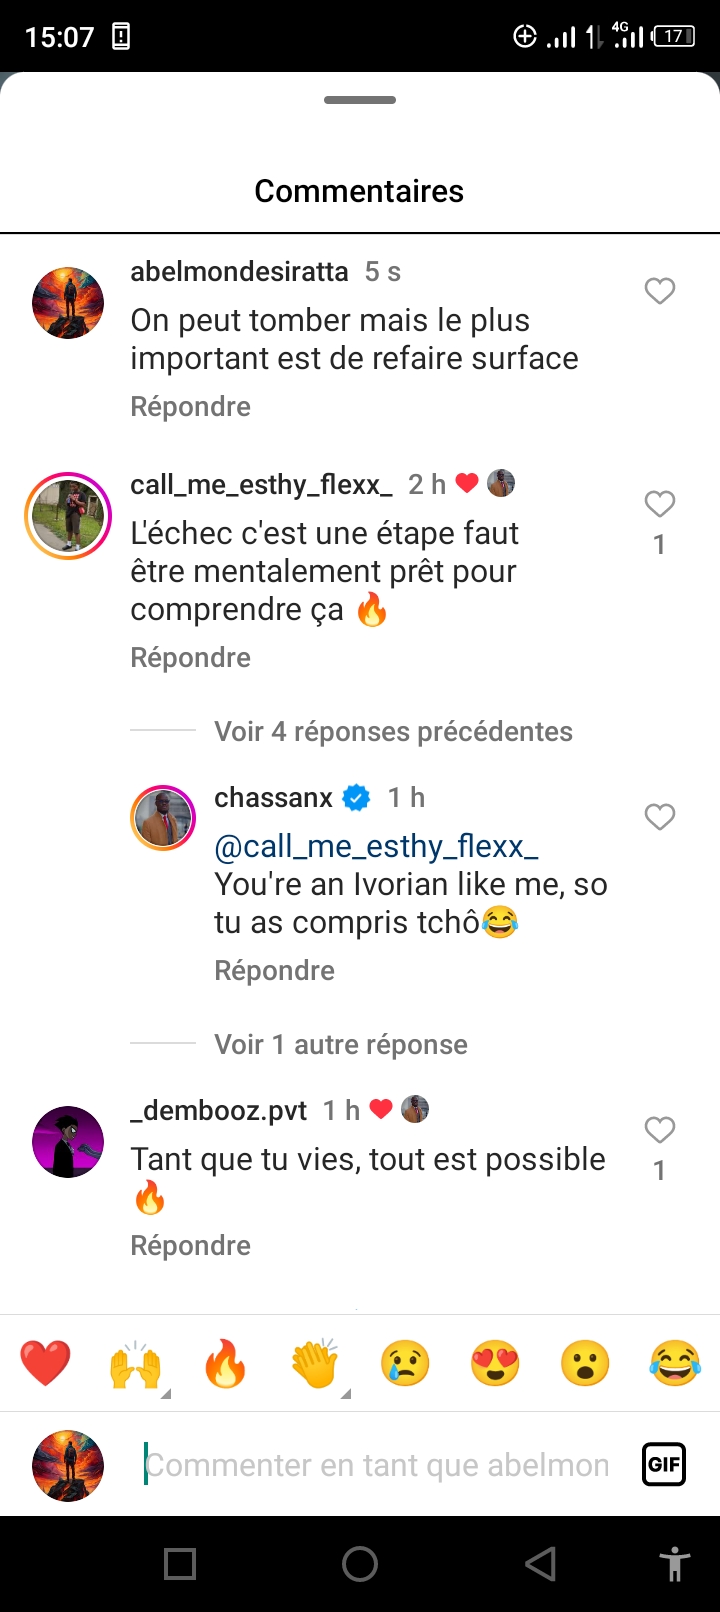Like call_me_esthy_flexx_'s comment

(x=659, y=504)
